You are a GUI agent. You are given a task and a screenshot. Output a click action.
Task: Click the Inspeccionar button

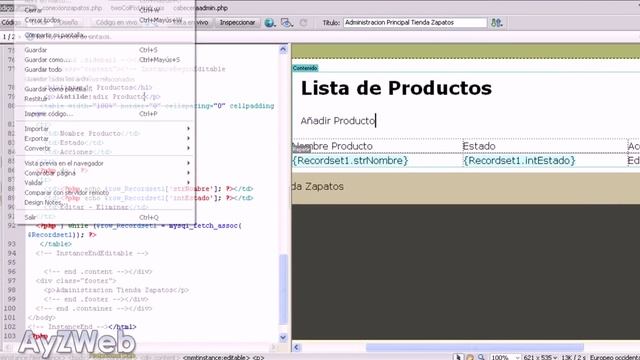tap(237, 23)
